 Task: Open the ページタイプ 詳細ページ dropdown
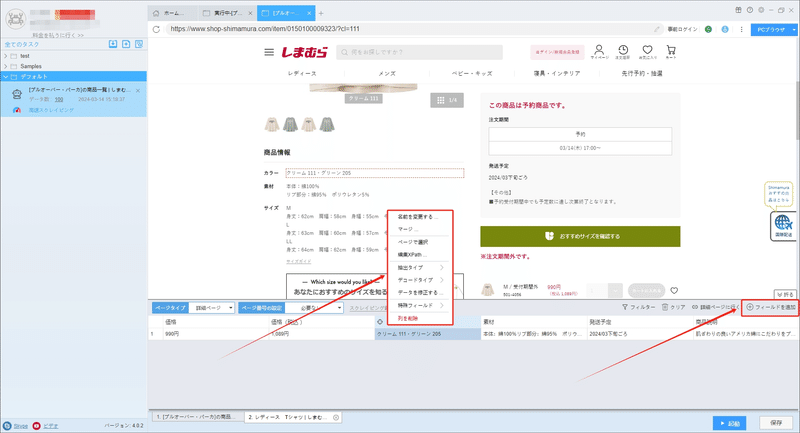[212, 308]
